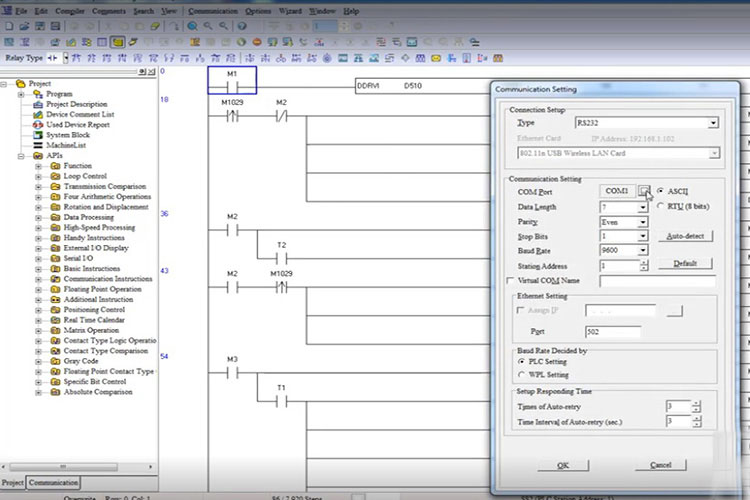Expand the Loop Control folder
This screenshot has width=750, height=500.
[x=38, y=177]
